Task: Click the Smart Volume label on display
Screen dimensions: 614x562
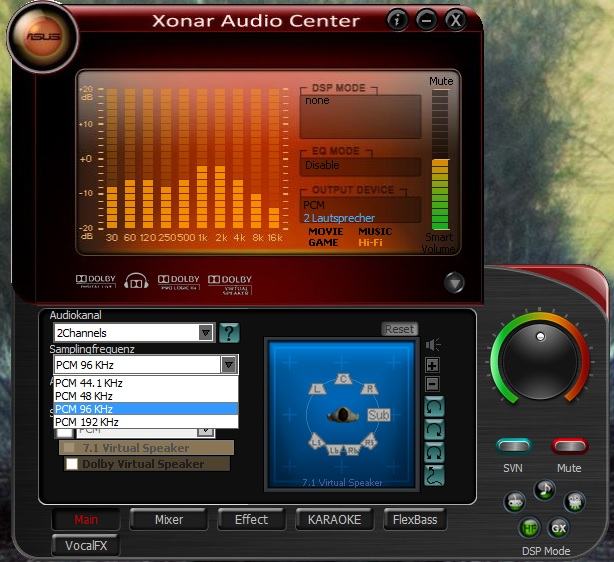Action: [x=439, y=243]
